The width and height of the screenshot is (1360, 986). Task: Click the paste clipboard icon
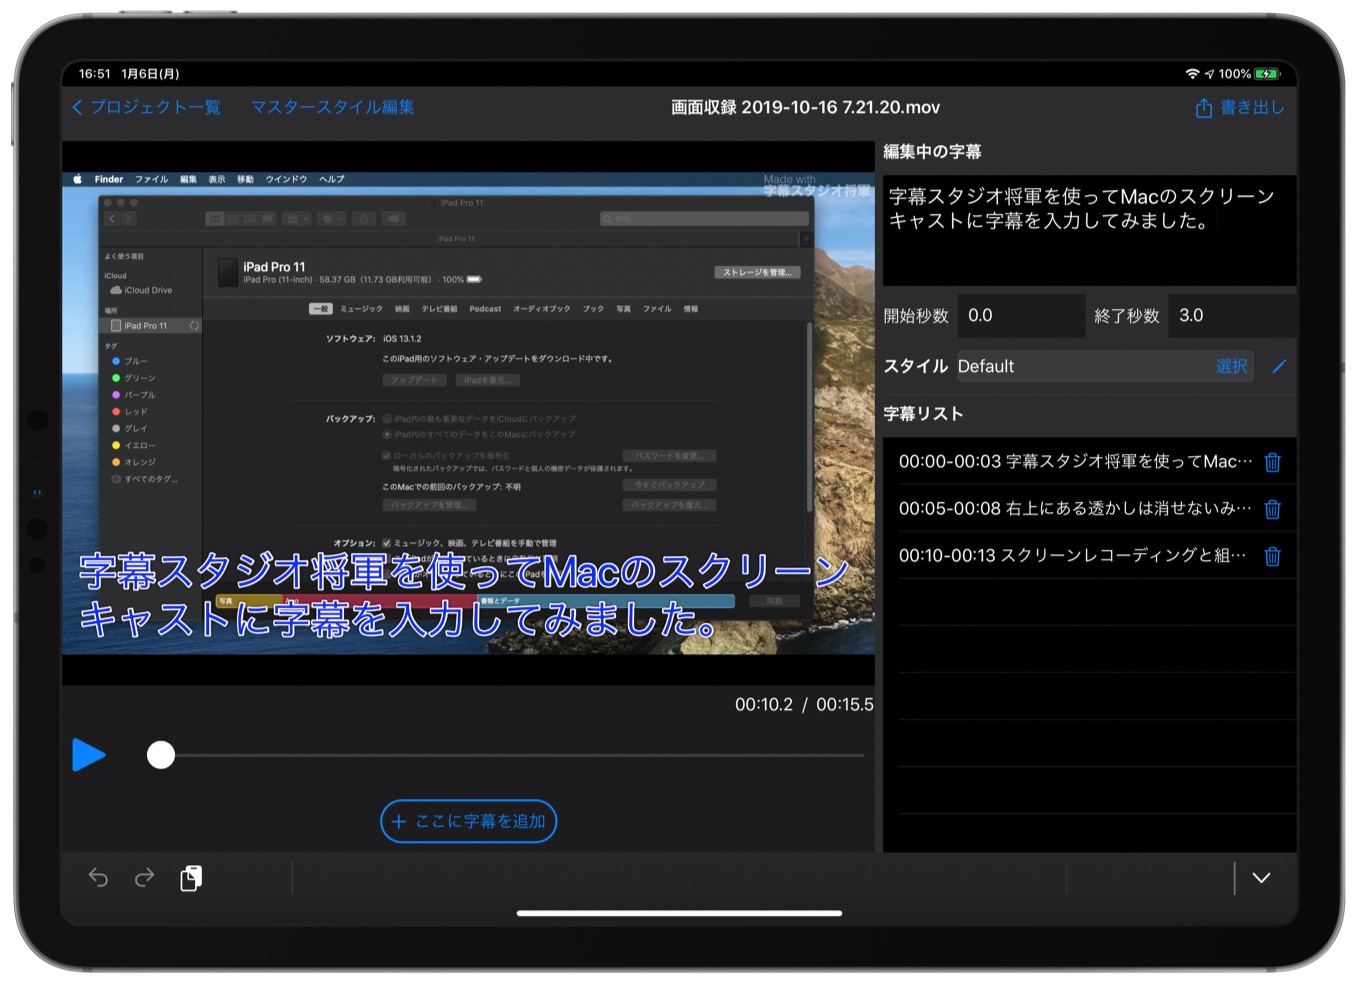point(191,878)
